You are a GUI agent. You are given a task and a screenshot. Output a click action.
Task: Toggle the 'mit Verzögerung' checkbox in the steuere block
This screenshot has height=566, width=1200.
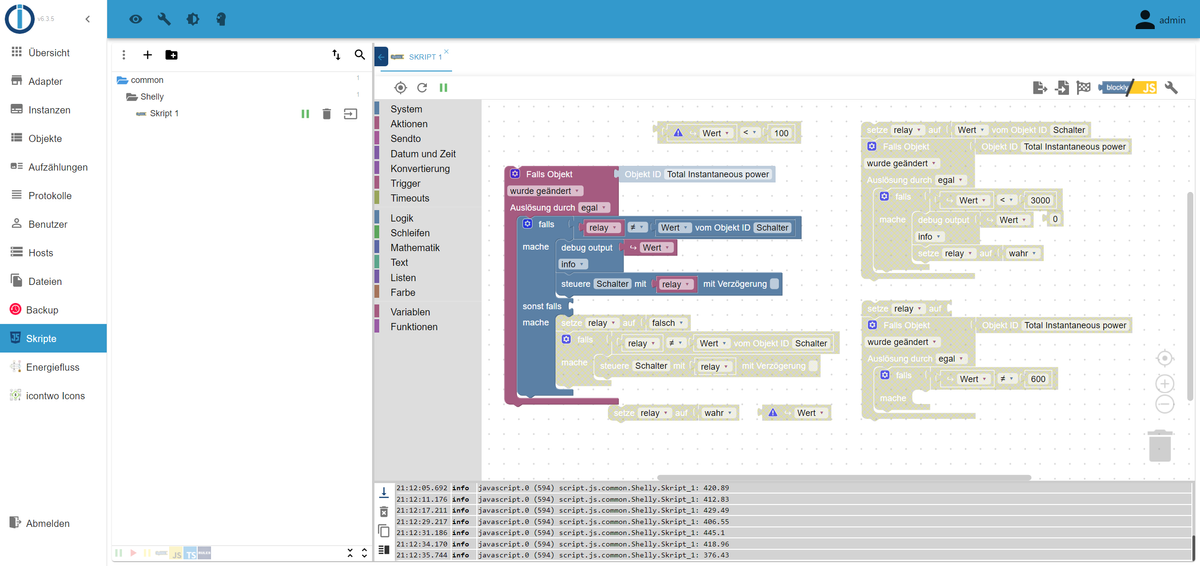click(x=774, y=284)
